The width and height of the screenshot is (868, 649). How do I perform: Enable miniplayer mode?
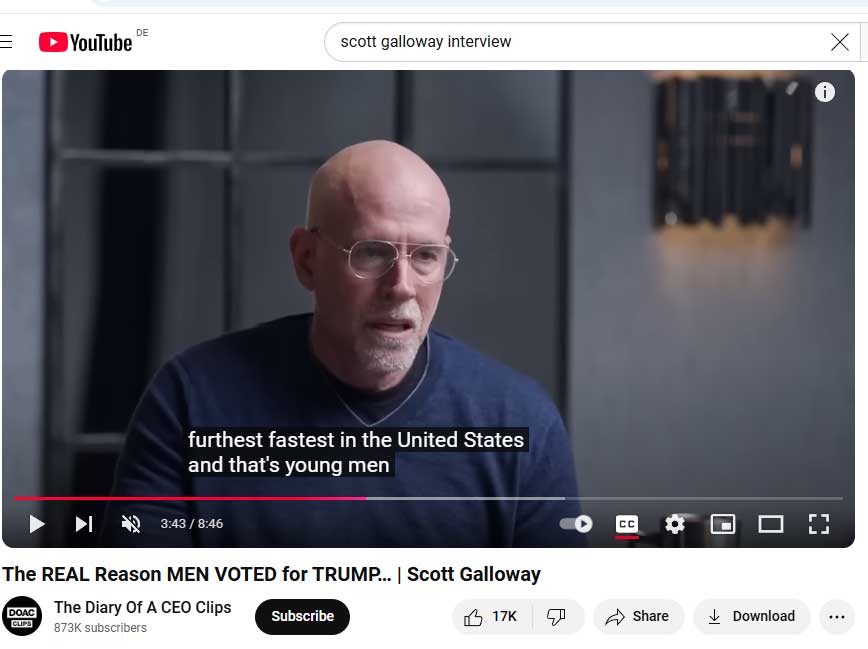(x=722, y=524)
